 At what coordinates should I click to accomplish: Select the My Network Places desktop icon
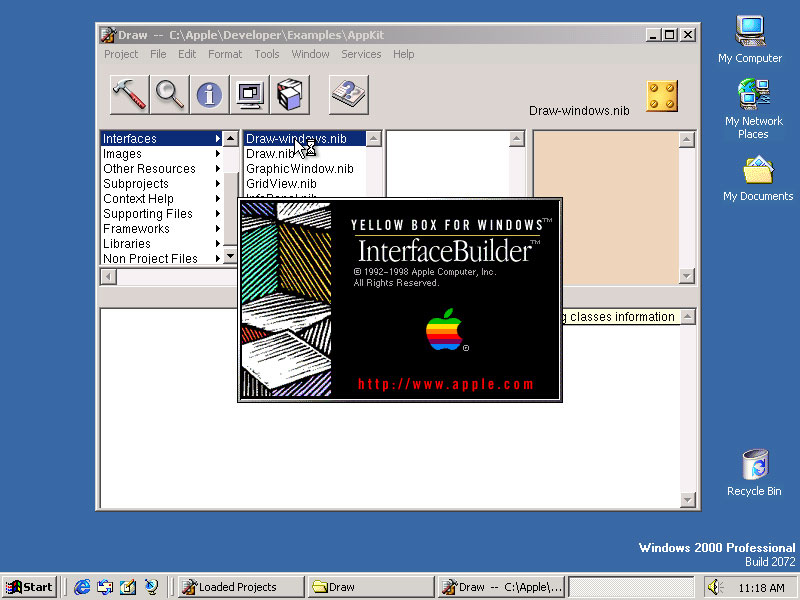[x=753, y=109]
